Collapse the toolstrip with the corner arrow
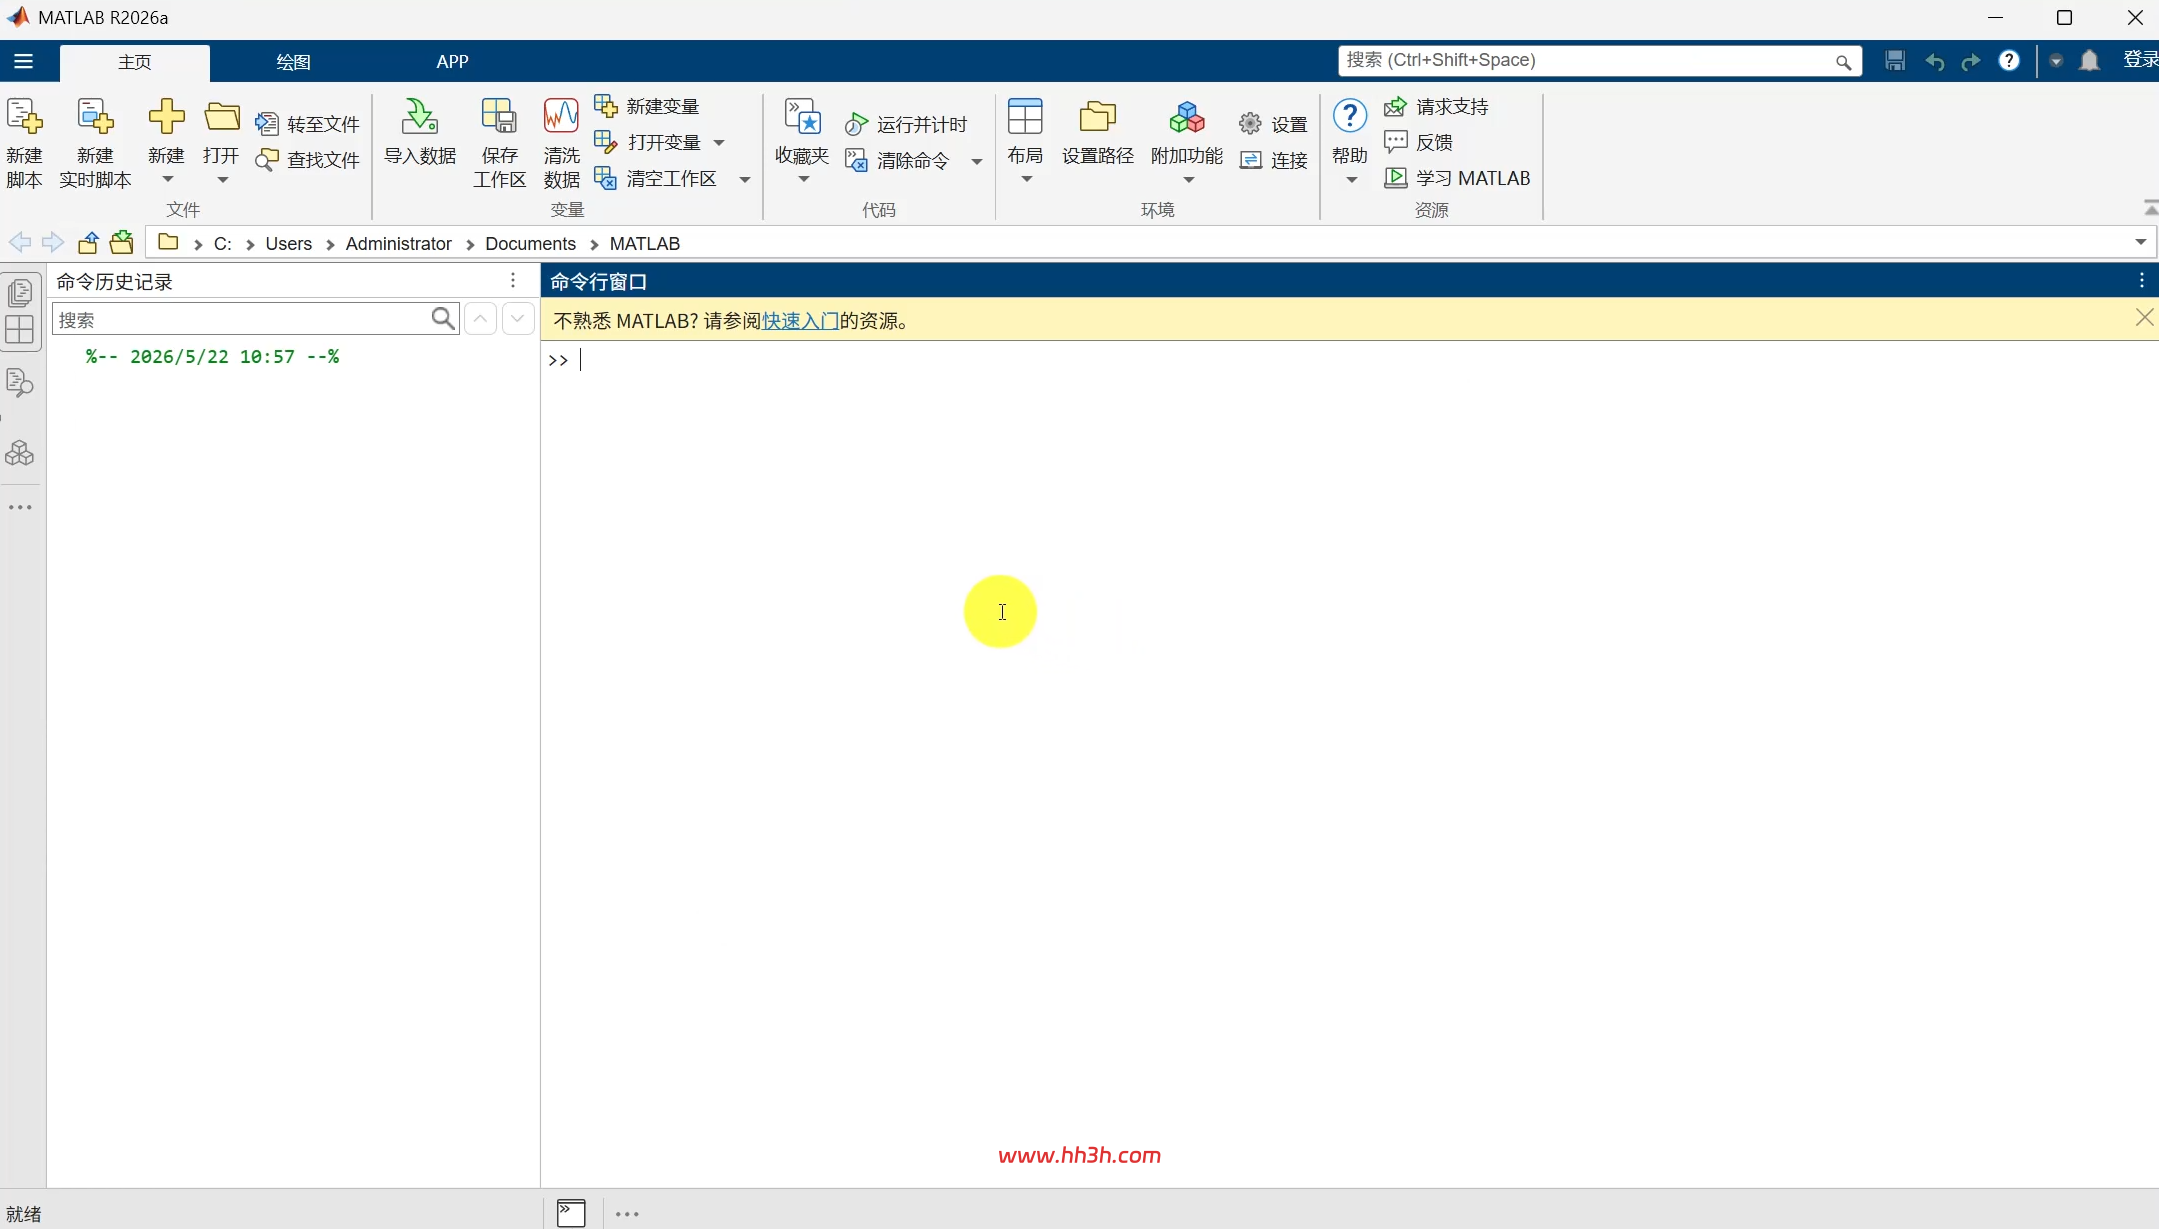Image resolution: width=2159 pixels, height=1229 pixels. pyautogui.click(x=2150, y=207)
